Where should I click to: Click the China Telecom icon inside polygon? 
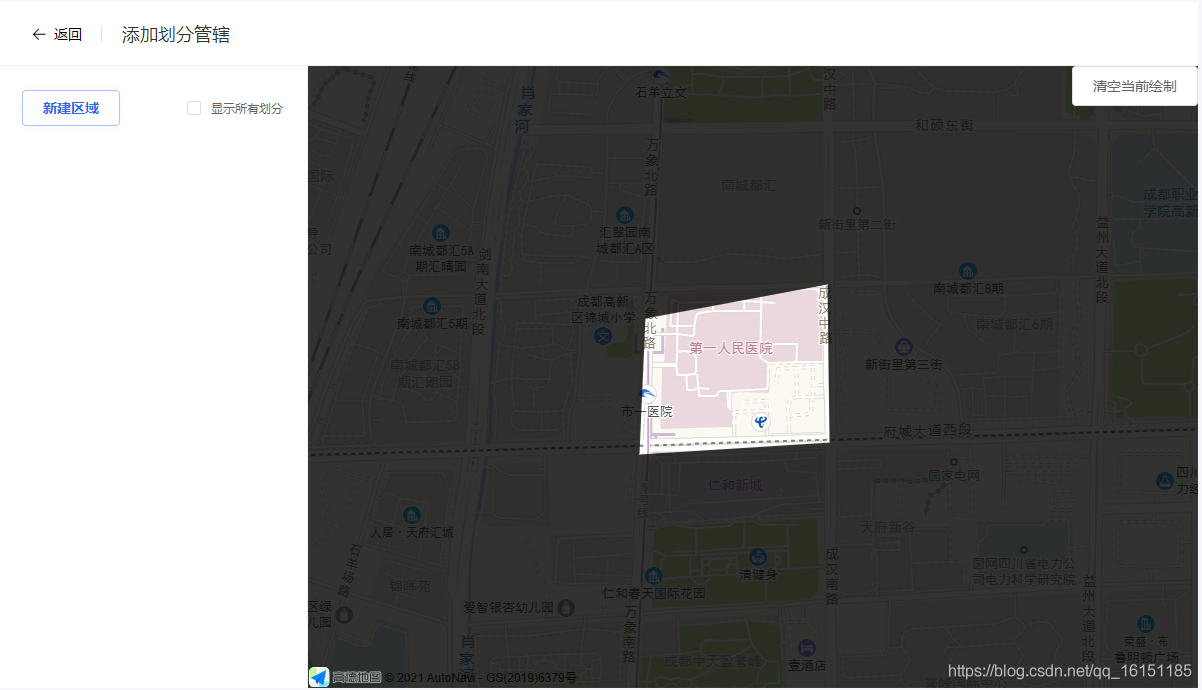[x=761, y=423]
